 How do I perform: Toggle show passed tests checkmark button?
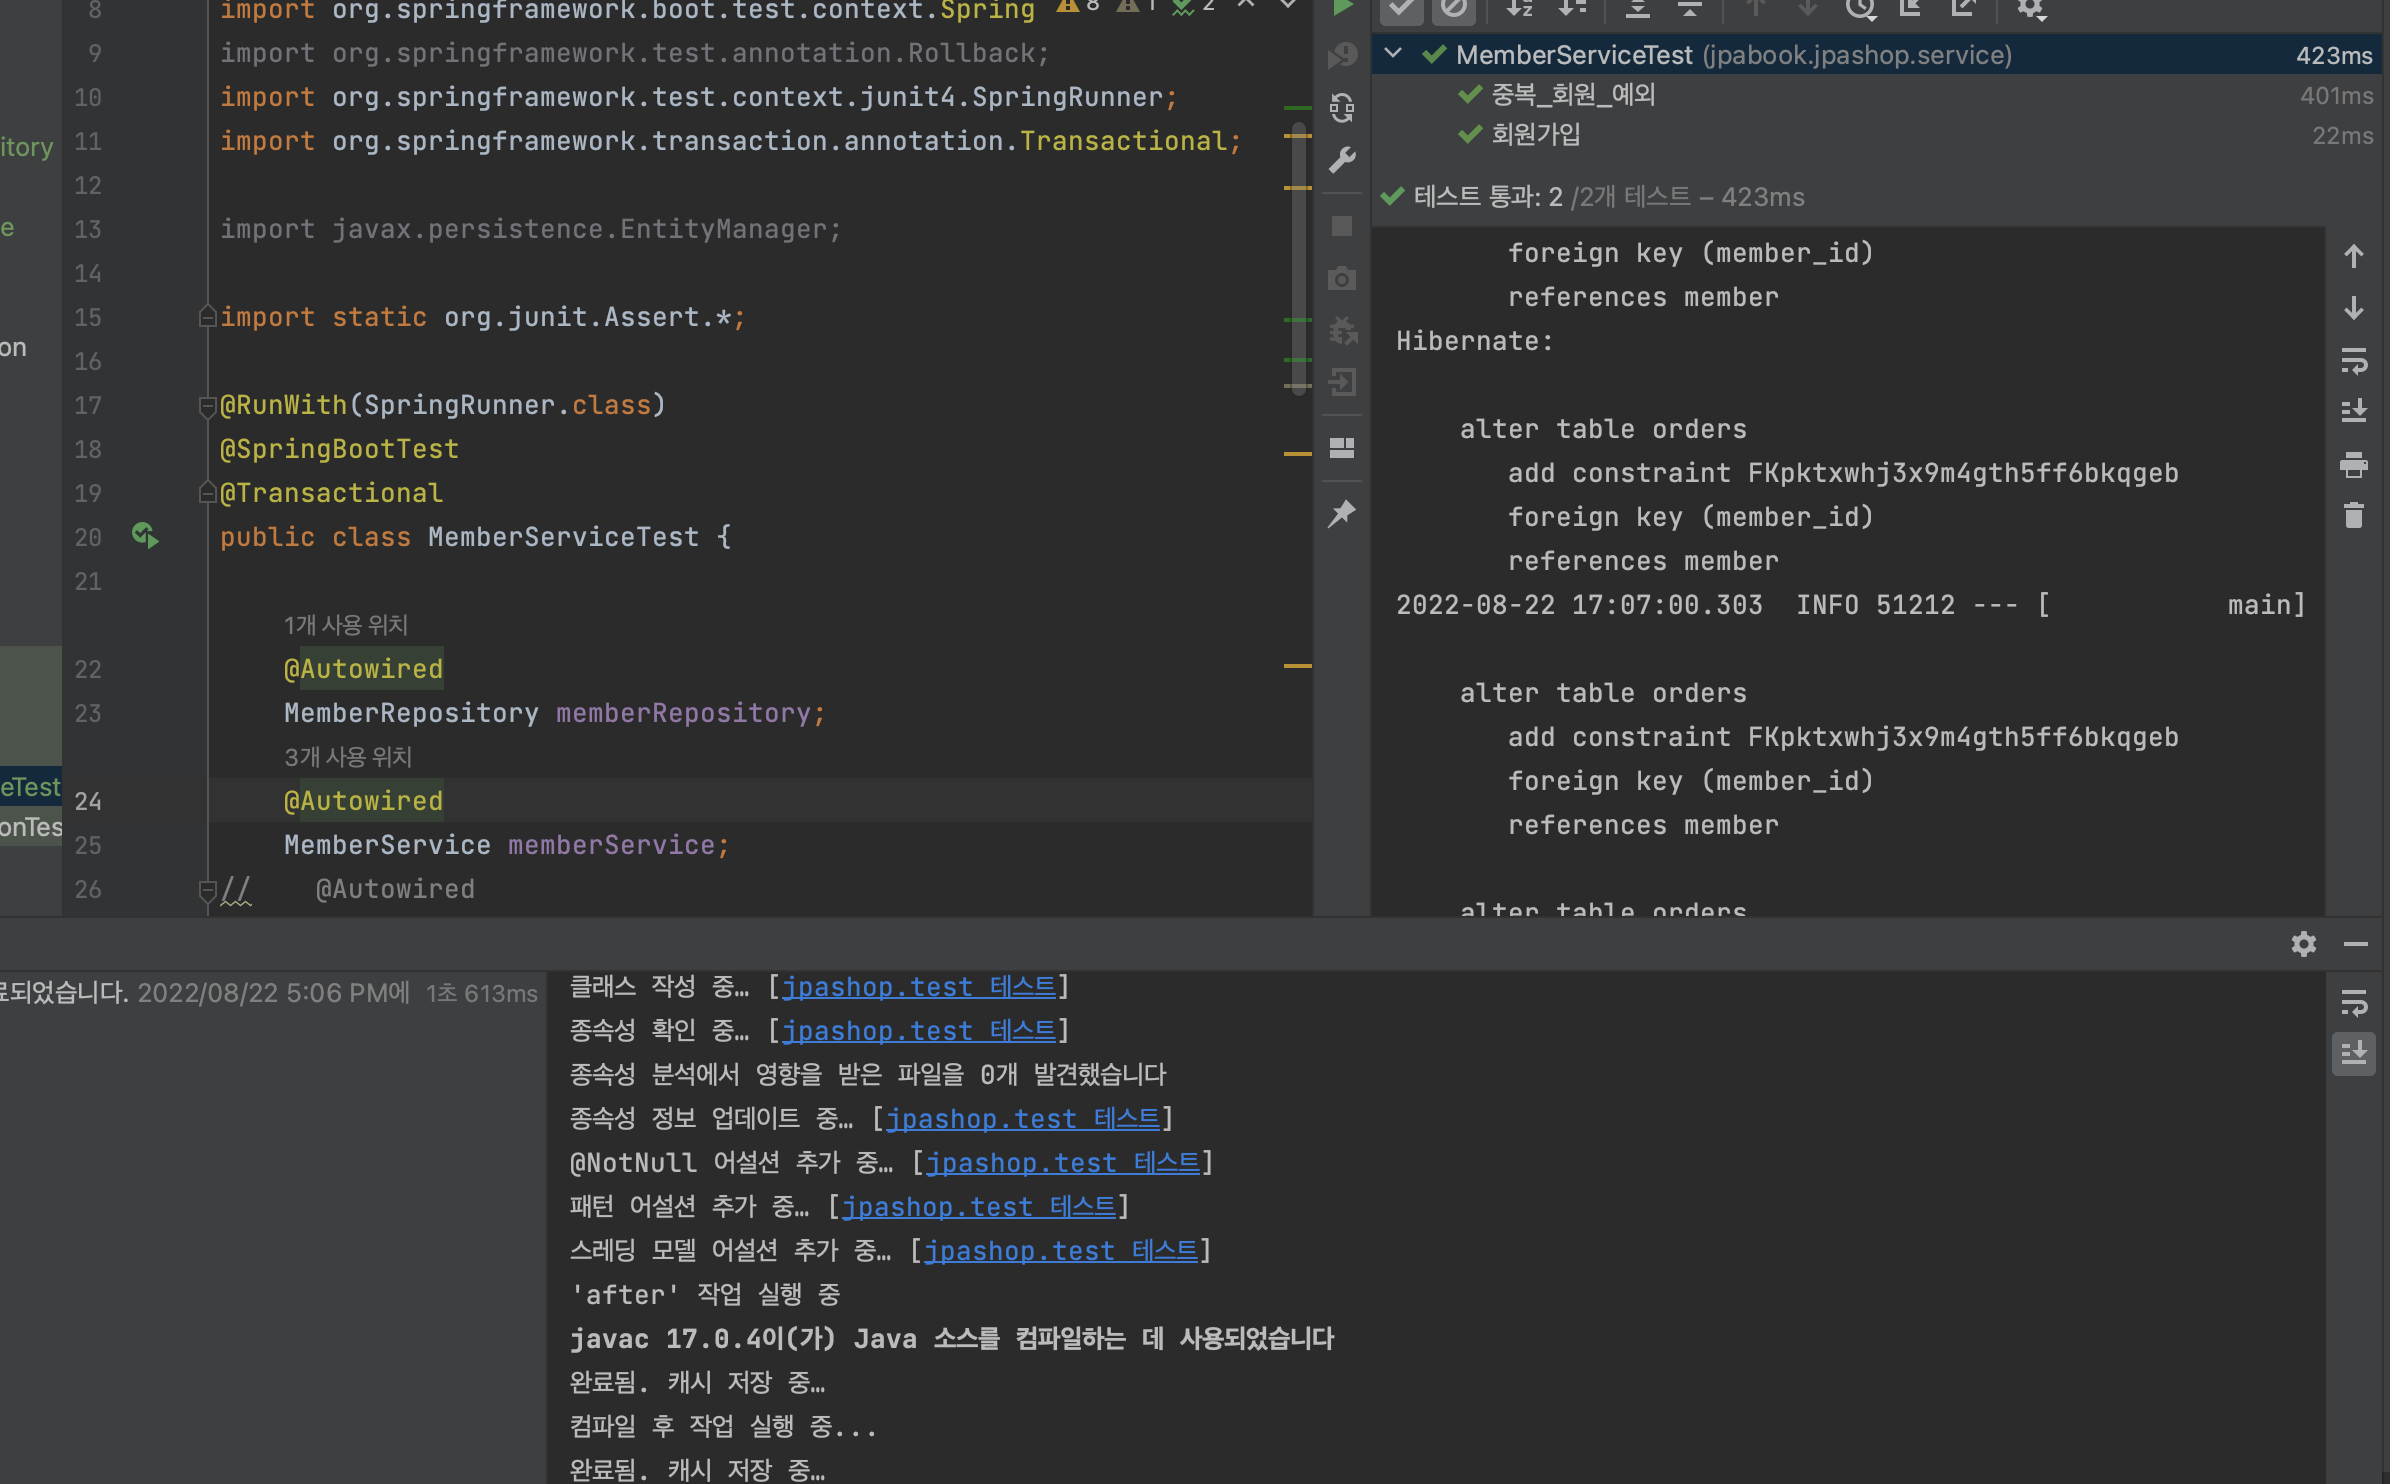coord(1402,10)
